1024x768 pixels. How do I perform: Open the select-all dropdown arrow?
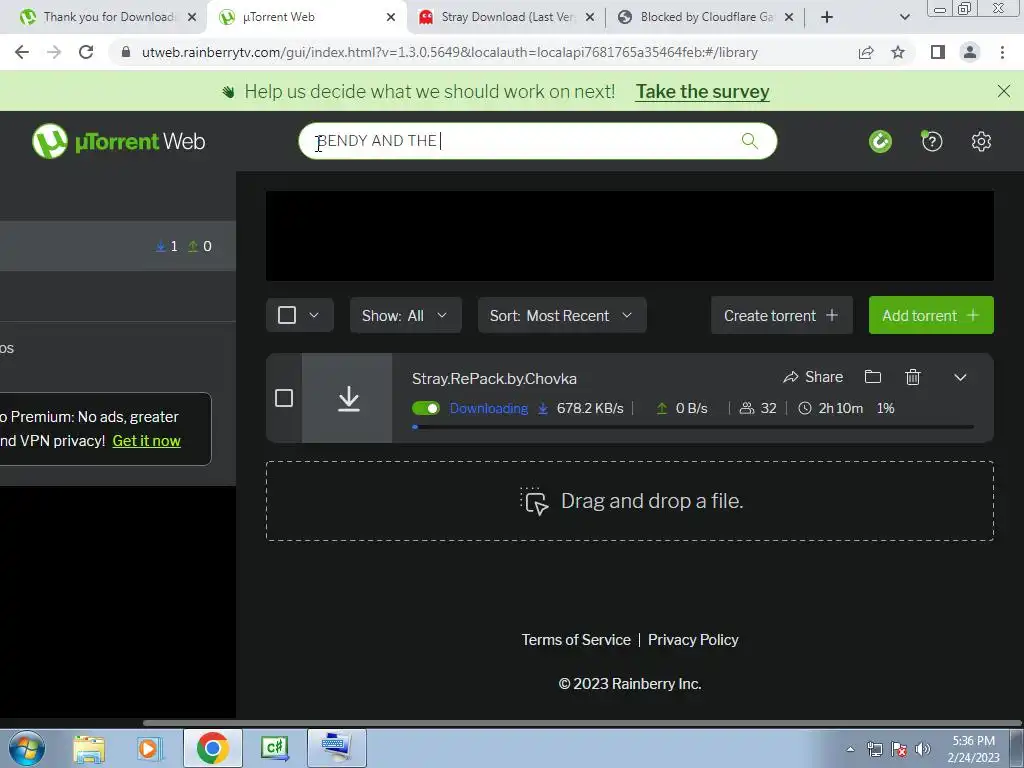[x=314, y=315]
